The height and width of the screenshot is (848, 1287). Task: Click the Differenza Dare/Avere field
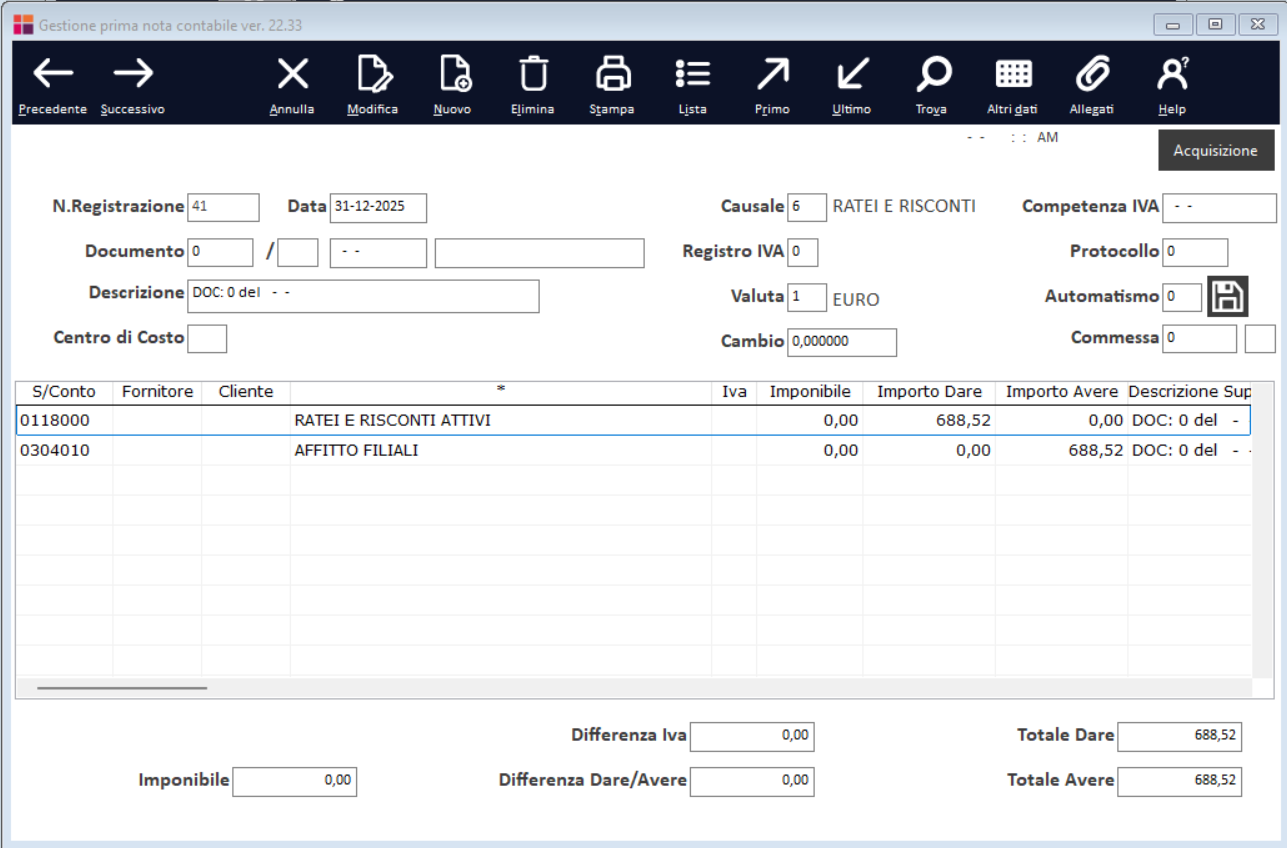tap(752, 781)
